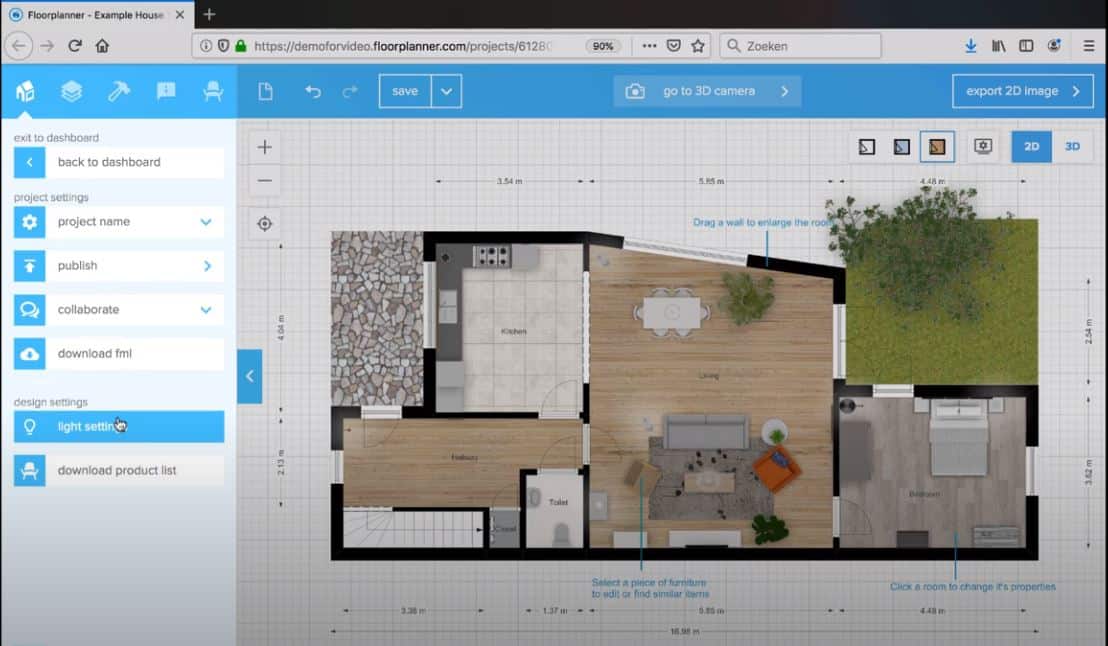Collapse the left sidebar panel

249,376
